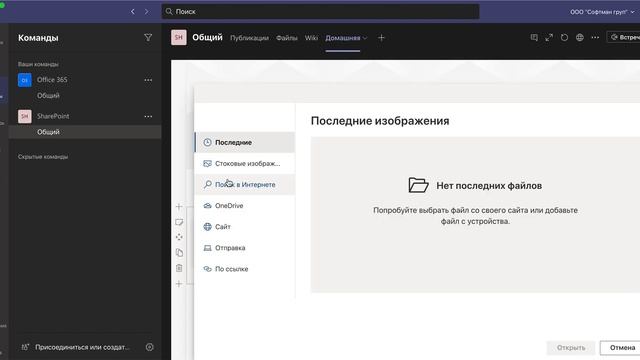Screen dimensions: 640x360
Task: Click the forward navigation arrow
Action: (x=146, y=12)
